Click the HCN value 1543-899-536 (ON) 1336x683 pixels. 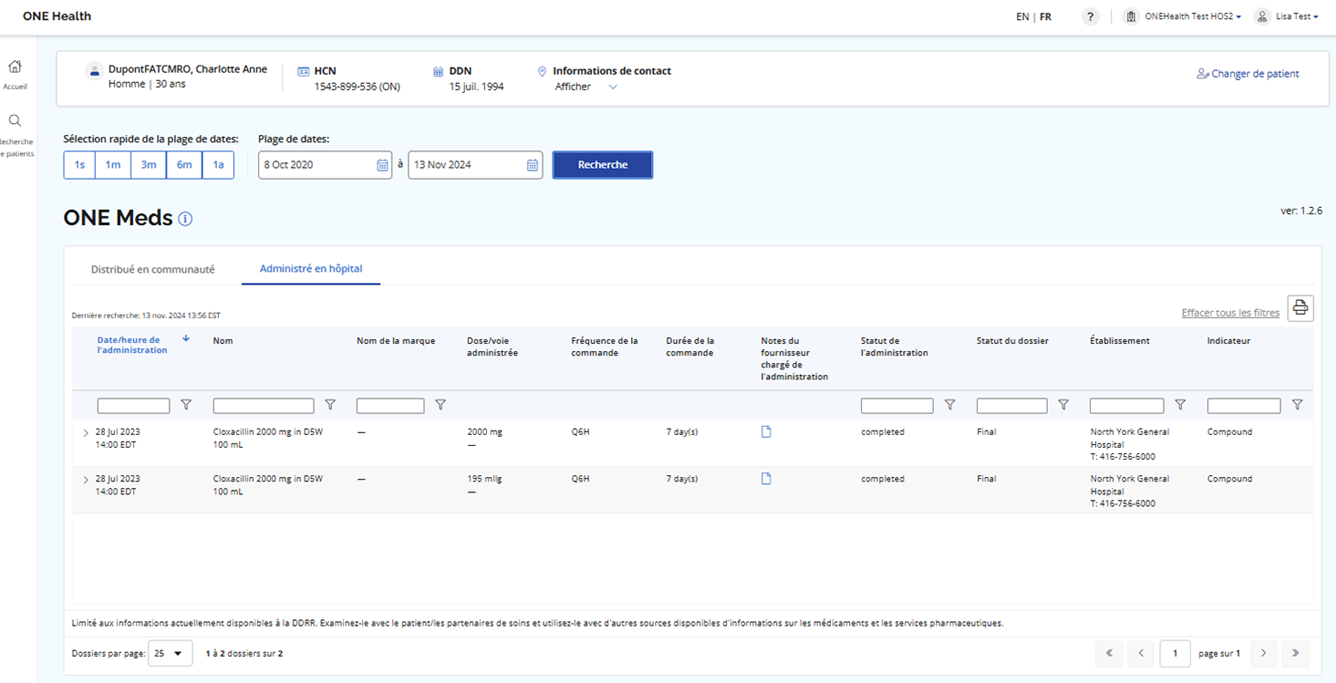[x=357, y=87]
